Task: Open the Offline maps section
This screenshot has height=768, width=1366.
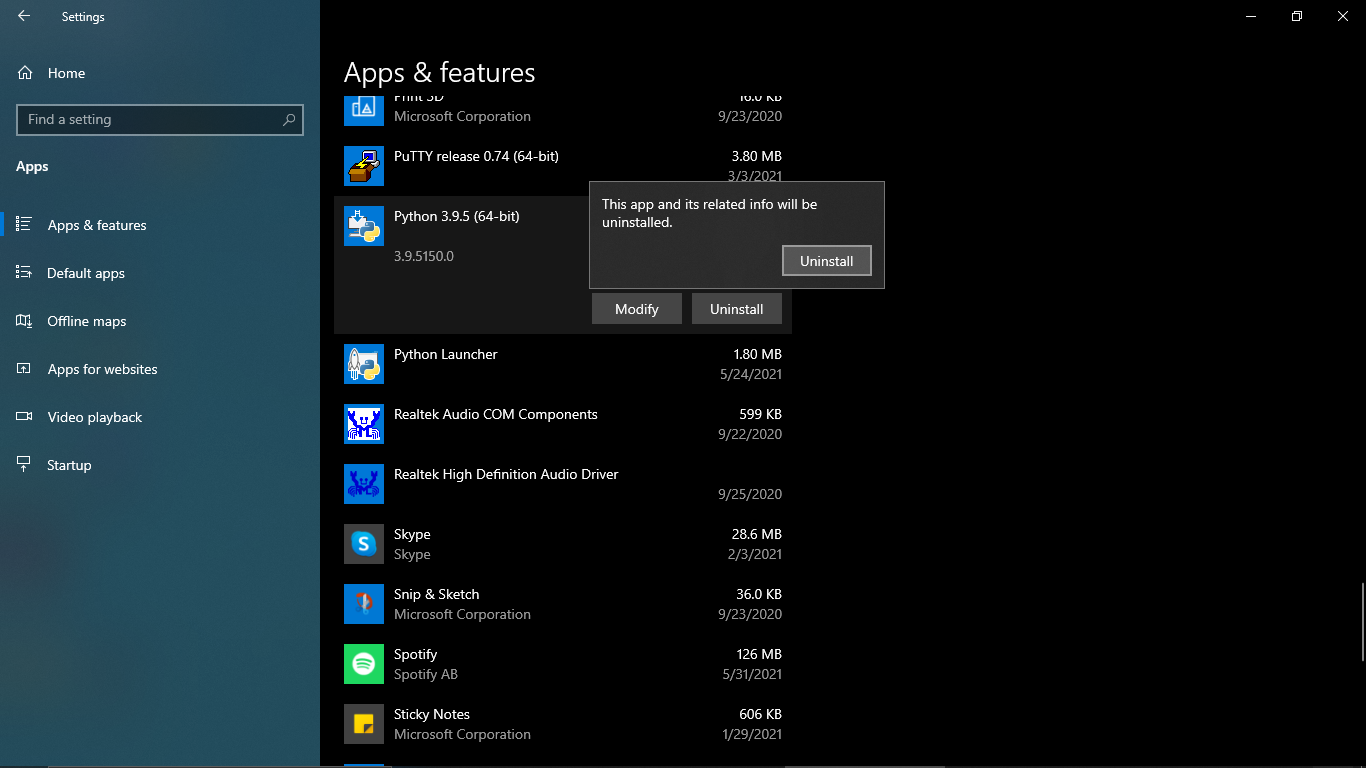Action: coord(87,321)
